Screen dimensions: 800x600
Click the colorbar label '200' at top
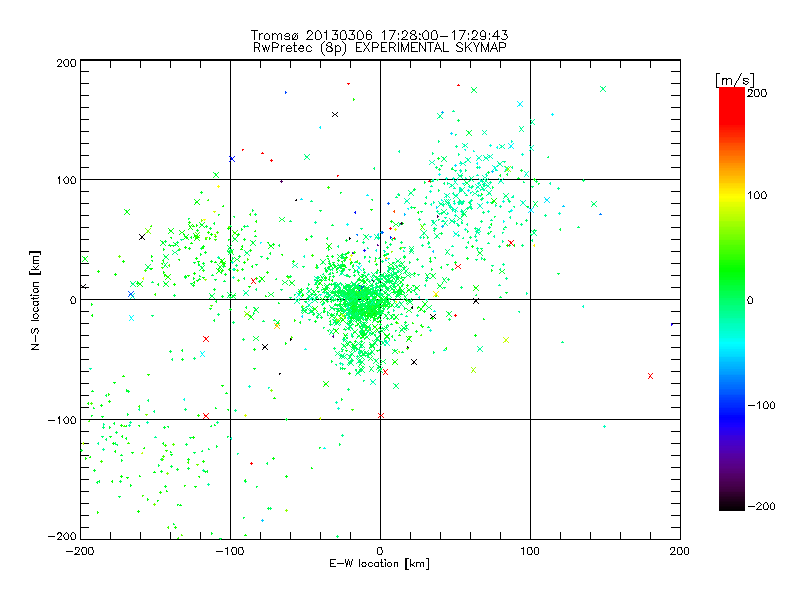point(757,93)
